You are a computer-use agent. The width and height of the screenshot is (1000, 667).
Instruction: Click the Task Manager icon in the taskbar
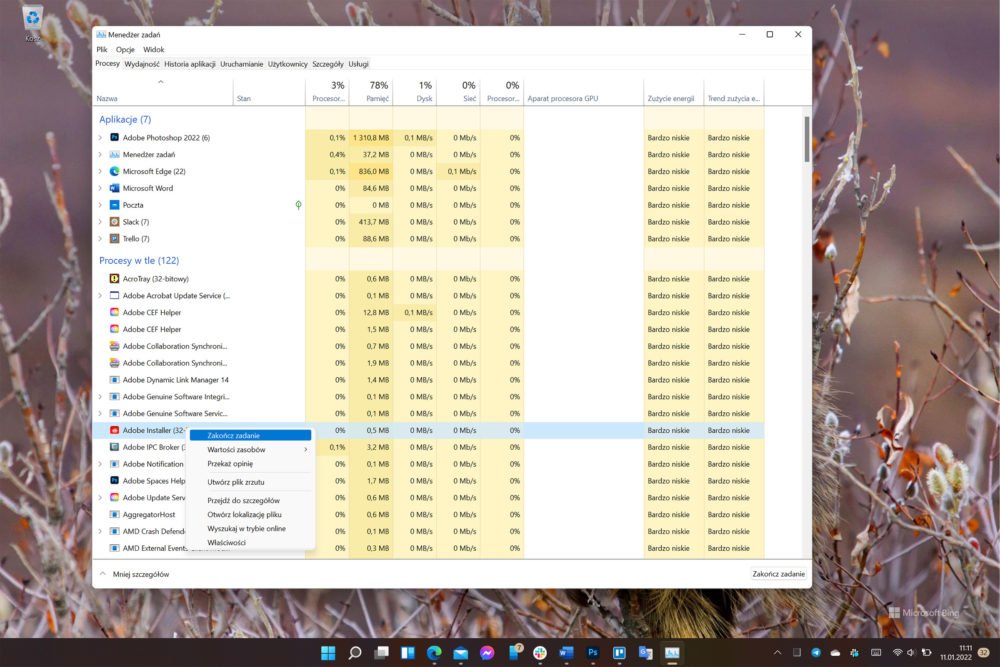click(x=672, y=653)
